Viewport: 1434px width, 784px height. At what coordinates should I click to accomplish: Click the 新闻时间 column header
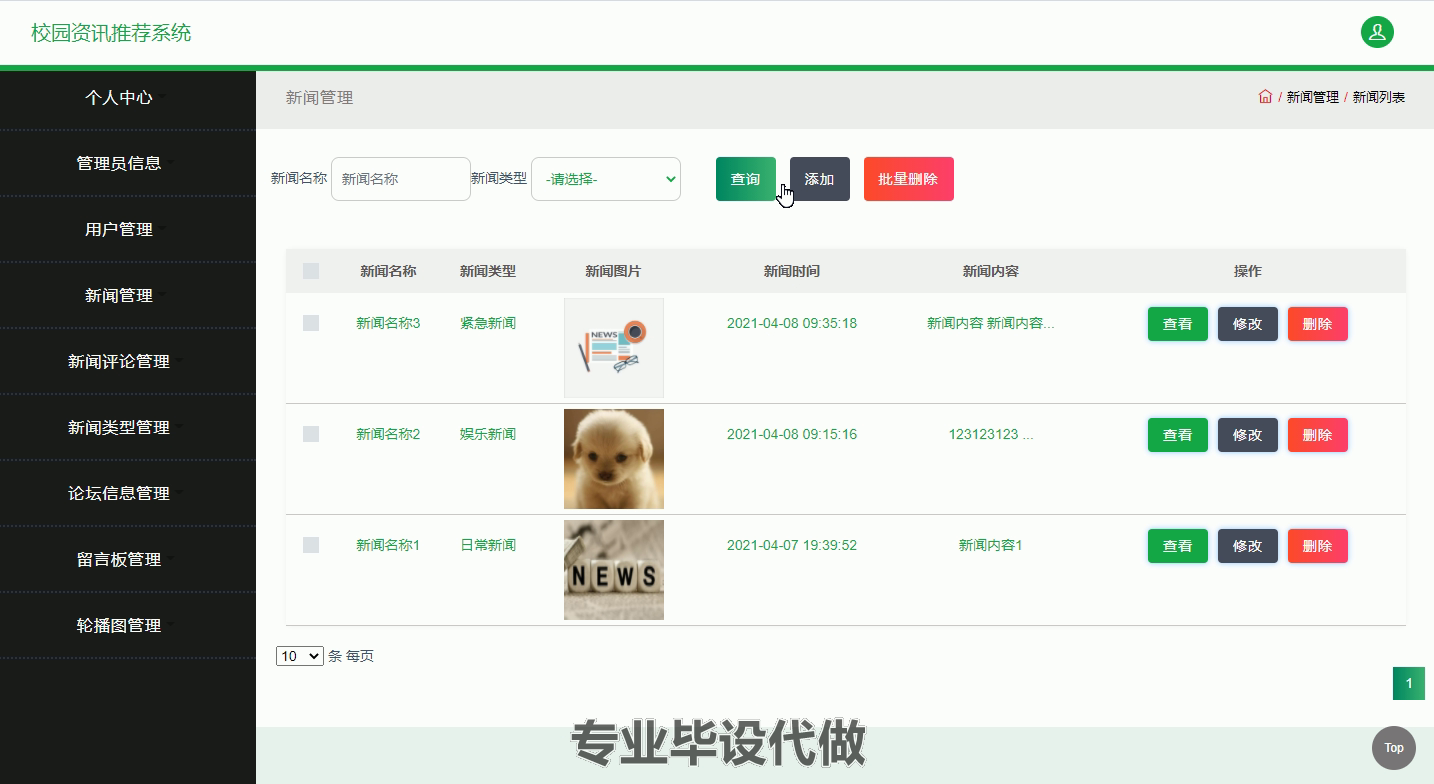point(792,271)
